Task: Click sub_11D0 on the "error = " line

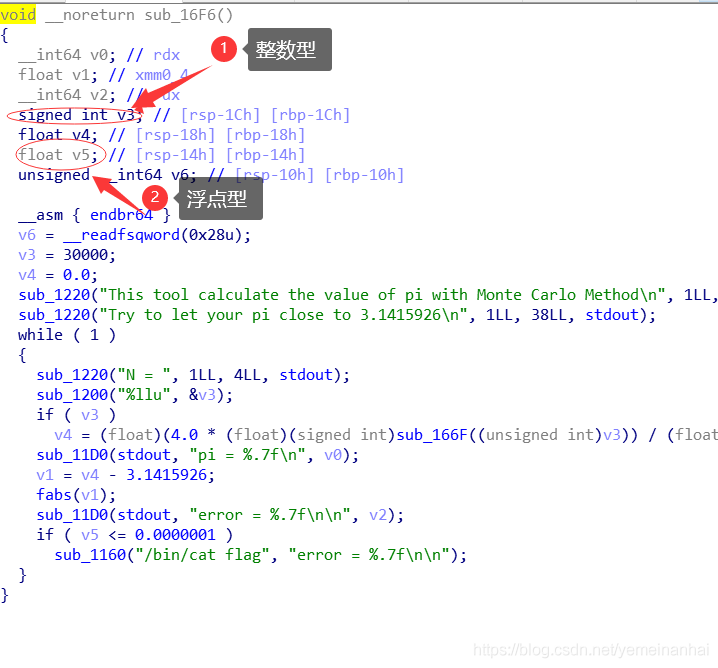Action: tap(72, 515)
